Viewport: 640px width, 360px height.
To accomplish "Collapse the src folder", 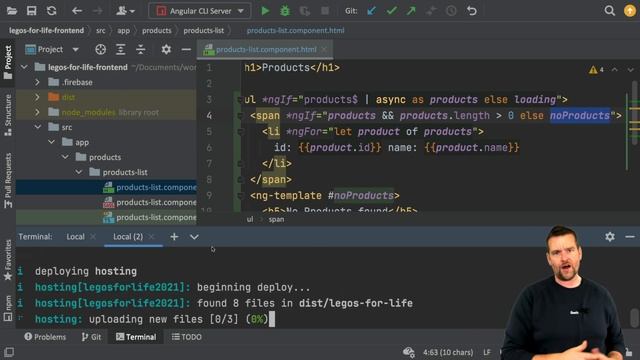I will pyautogui.click(x=38, y=127).
